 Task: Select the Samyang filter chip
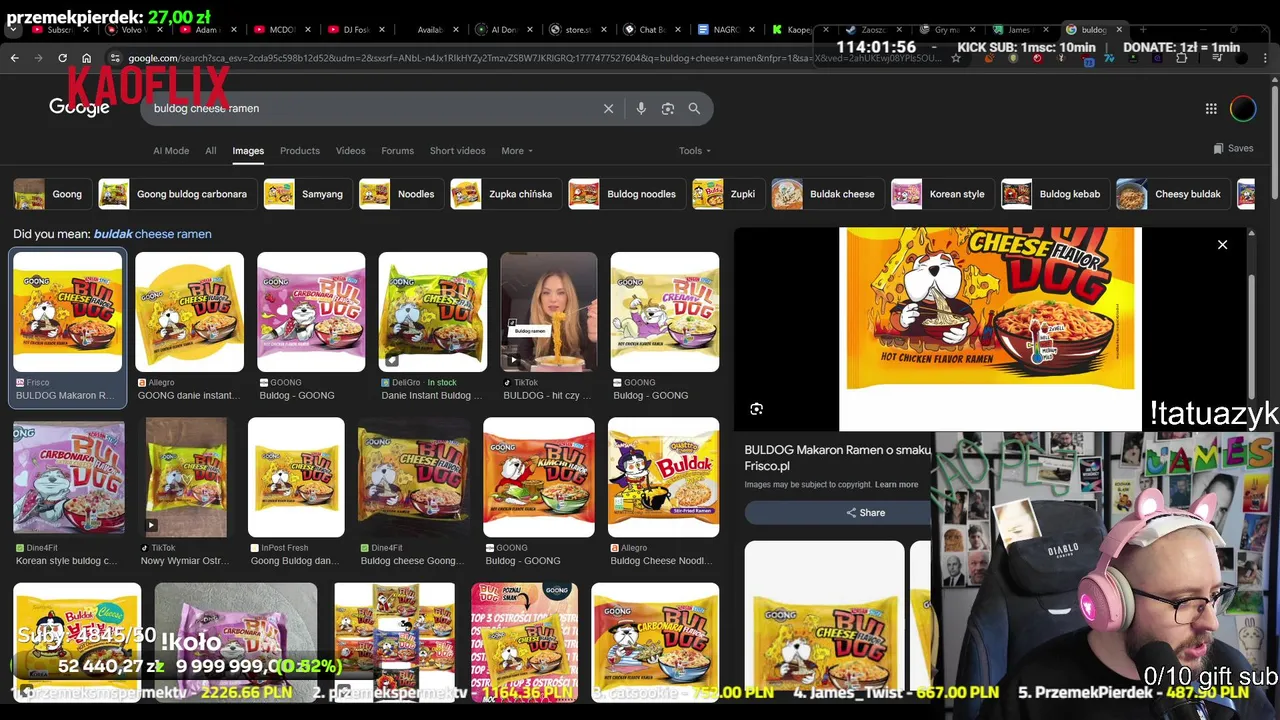(x=308, y=194)
